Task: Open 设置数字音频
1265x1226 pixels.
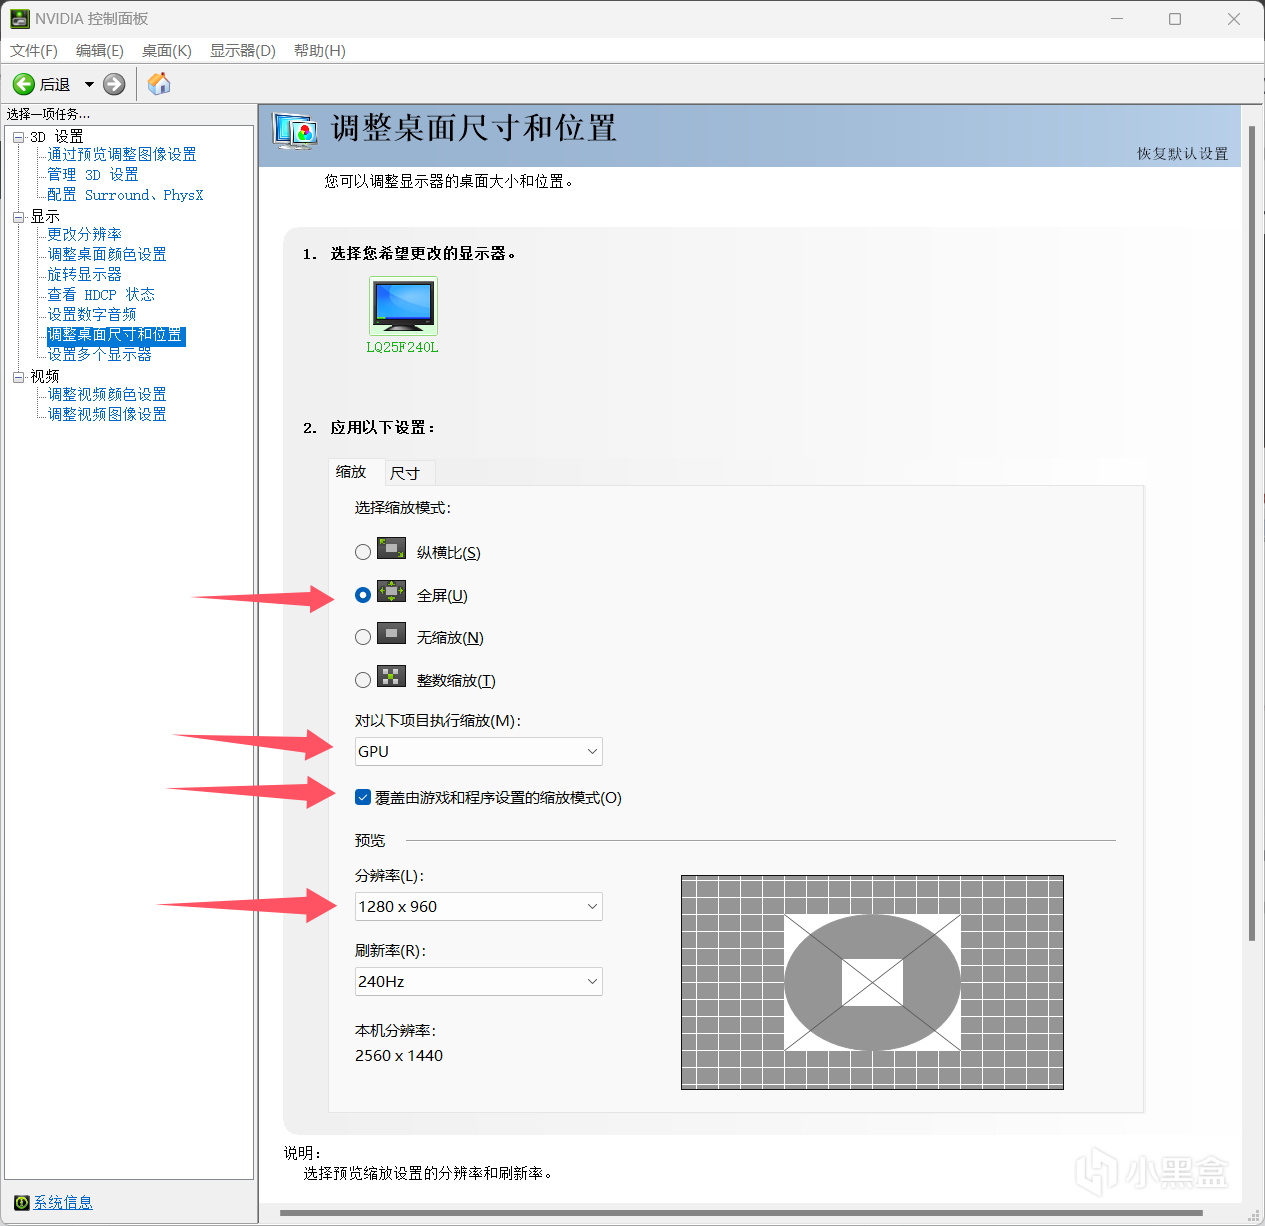Action: [x=92, y=314]
